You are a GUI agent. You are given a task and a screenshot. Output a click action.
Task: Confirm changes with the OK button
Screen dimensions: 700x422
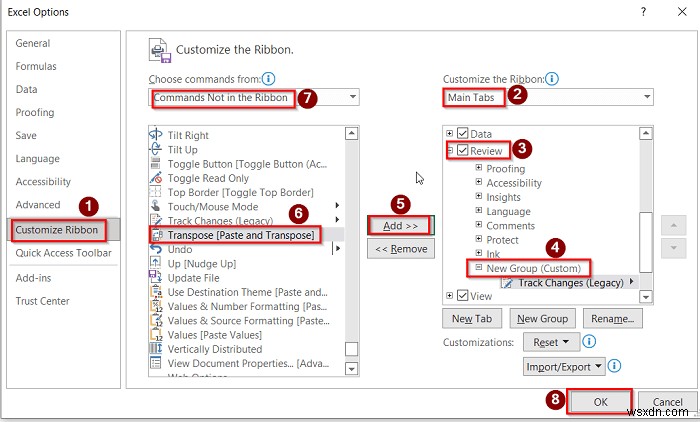pos(600,401)
